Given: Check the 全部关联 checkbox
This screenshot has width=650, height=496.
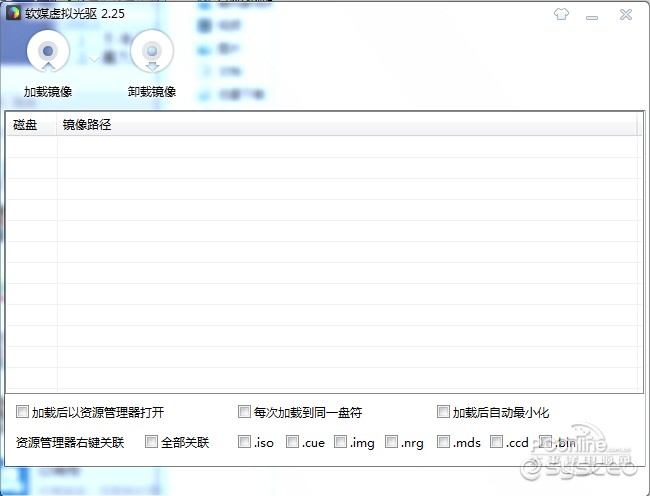Looking at the screenshot, I should pos(151,442).
